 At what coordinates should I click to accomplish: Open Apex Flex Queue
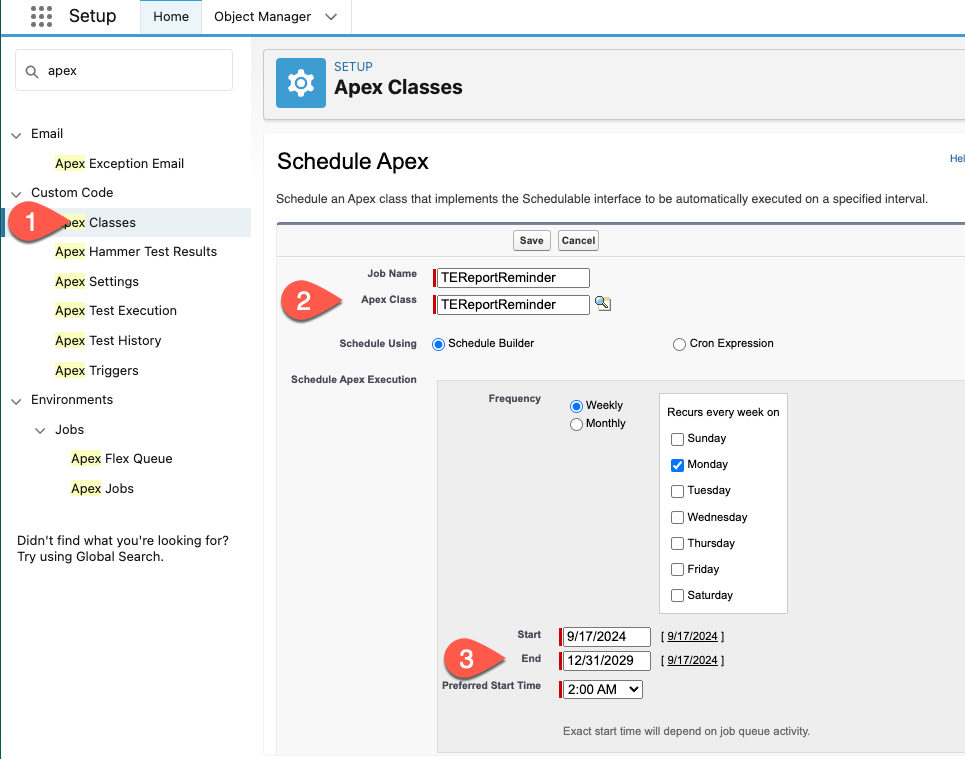(x=122, y=459)
